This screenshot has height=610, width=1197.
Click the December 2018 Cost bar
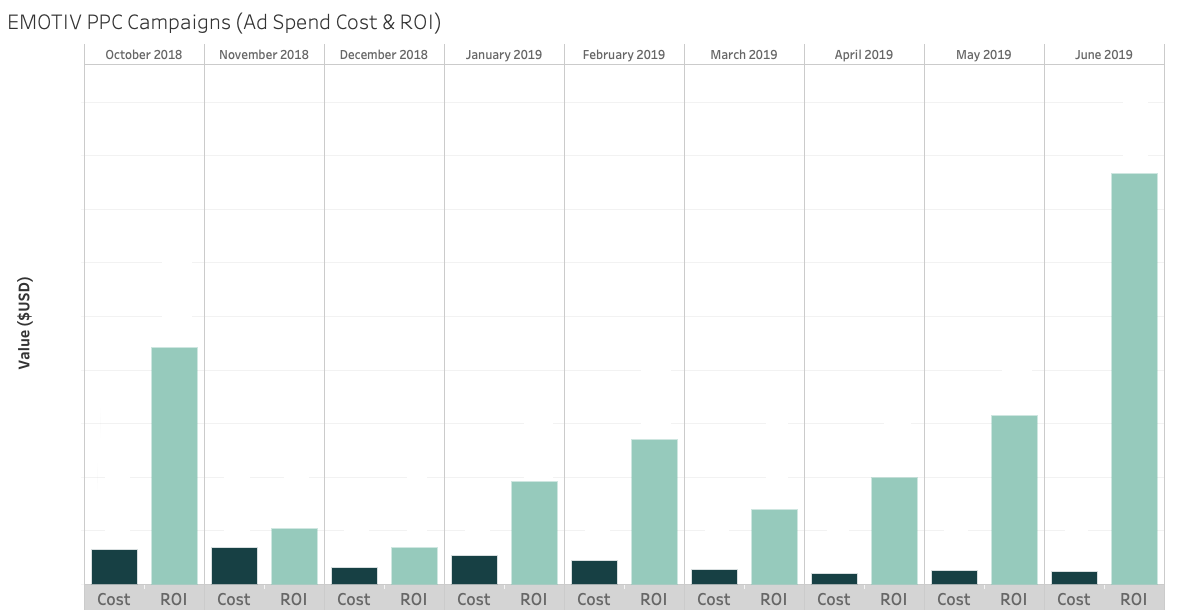[354, 576]
